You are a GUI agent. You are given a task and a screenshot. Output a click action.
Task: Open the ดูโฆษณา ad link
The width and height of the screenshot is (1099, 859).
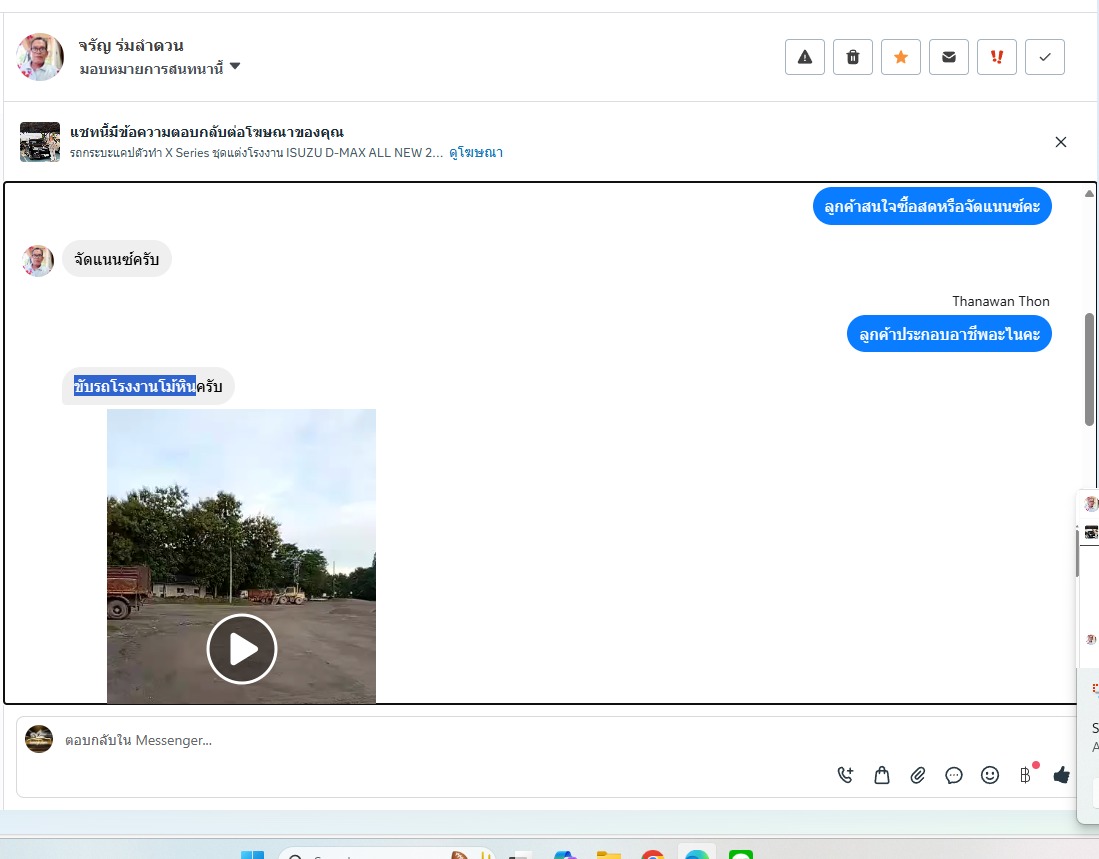[476, 153]
